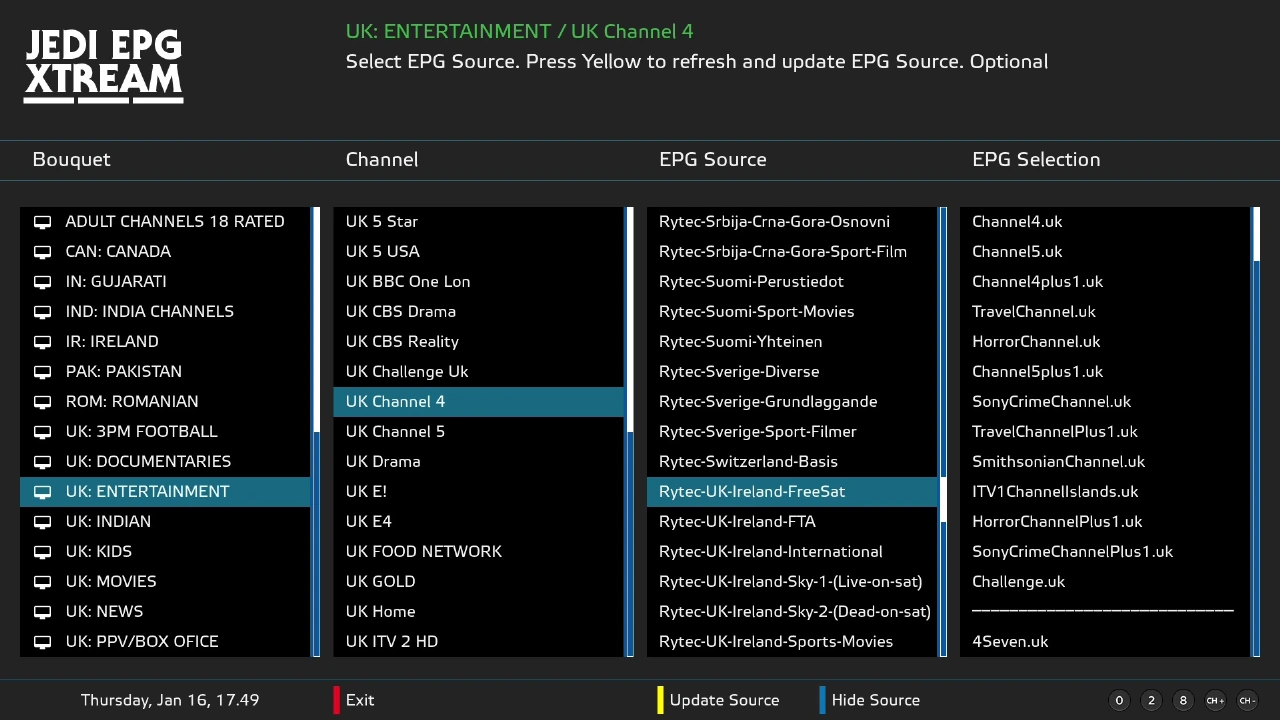
Task: Click the round 2 key icon
Action: click(1151, 701)
